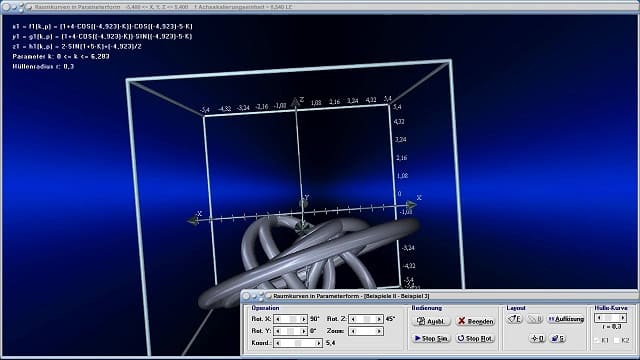640x360 pixels.
Task: Click the main window title bar
Action: pos(320,7)
